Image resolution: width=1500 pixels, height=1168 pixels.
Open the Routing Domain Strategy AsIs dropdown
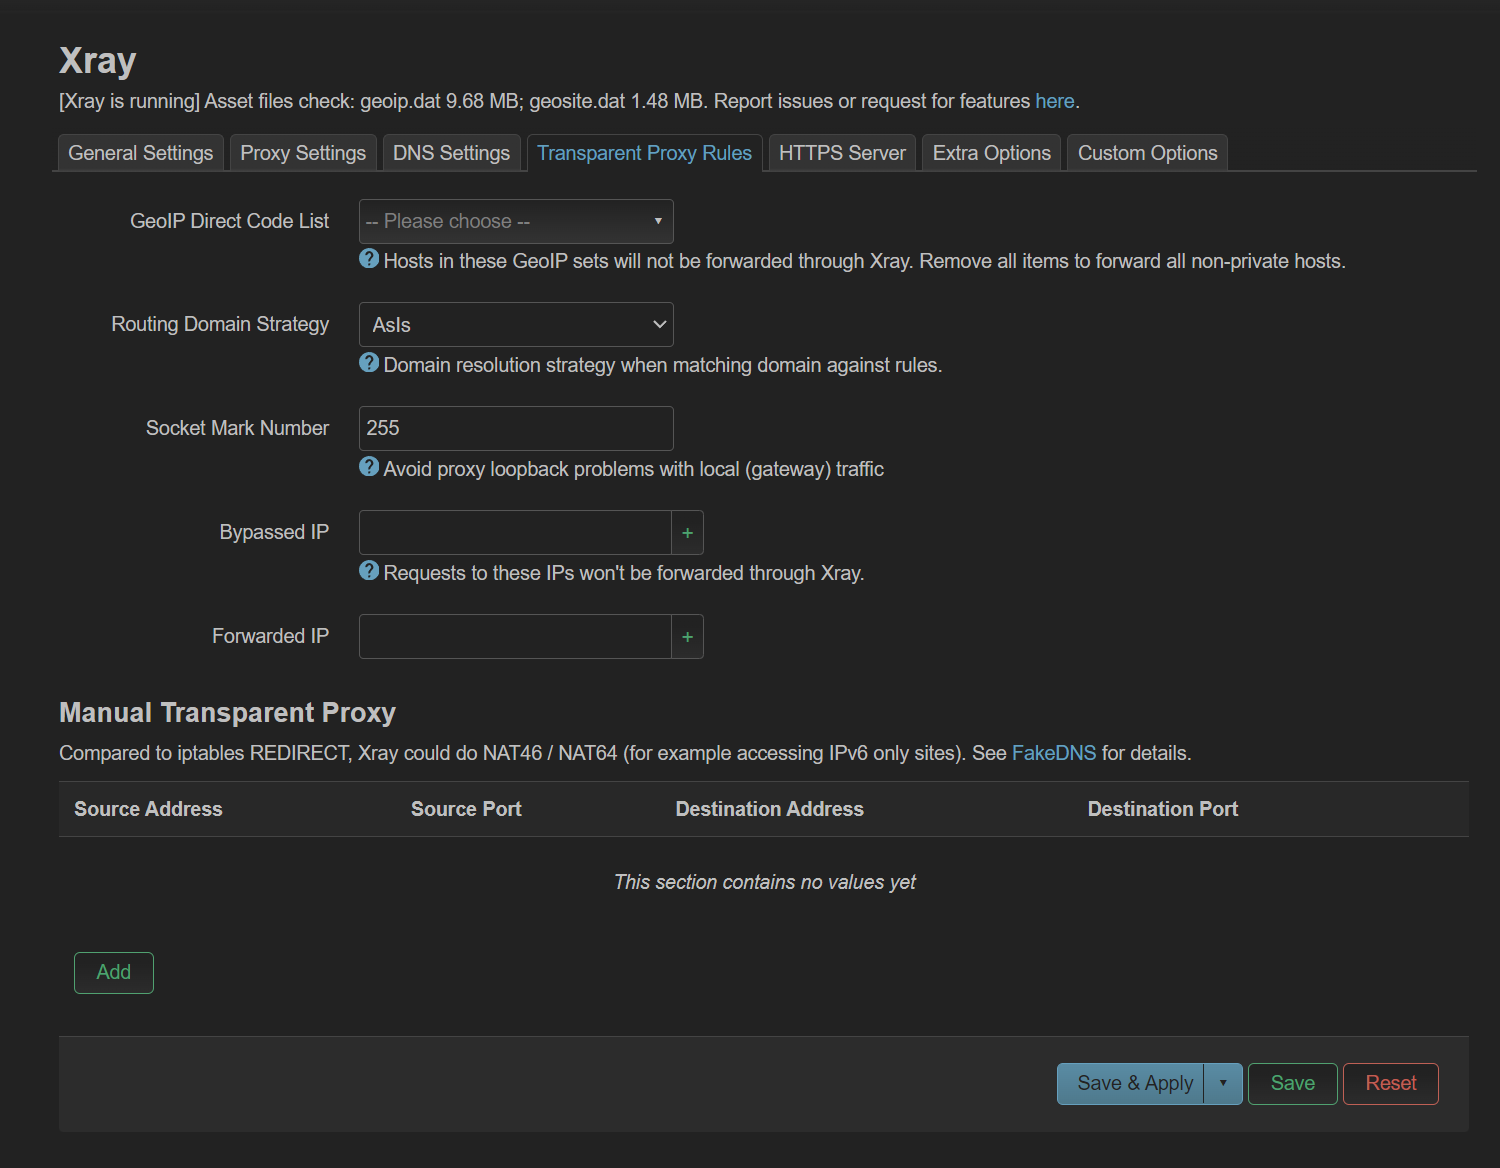(516, 325)
